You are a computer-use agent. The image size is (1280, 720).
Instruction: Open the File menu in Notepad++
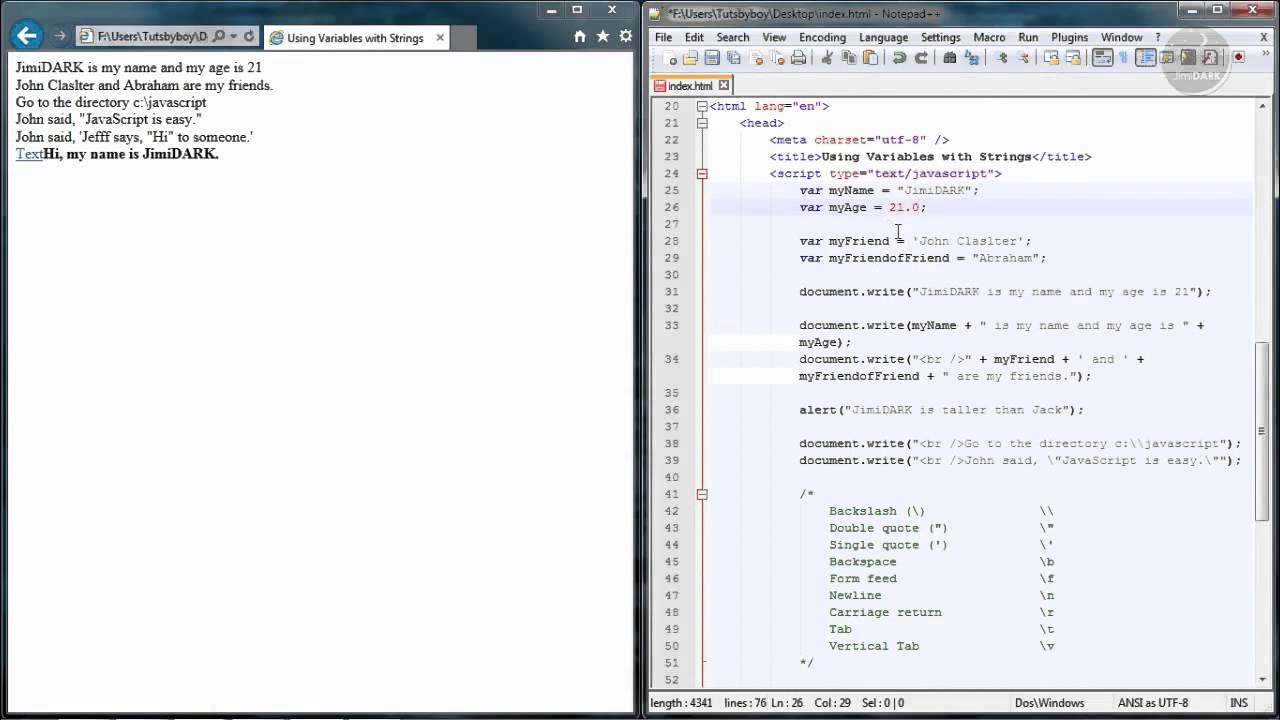(x=664, y=37)
